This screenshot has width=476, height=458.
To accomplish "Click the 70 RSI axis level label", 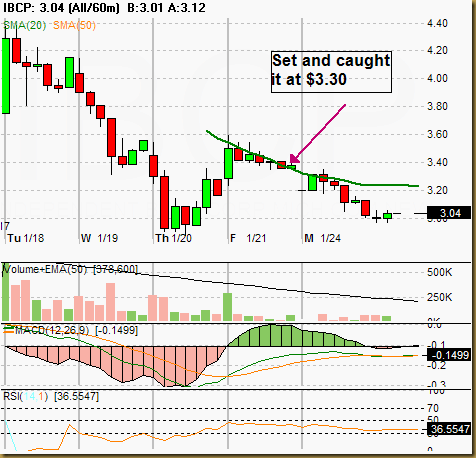I will tap(433, 408).
